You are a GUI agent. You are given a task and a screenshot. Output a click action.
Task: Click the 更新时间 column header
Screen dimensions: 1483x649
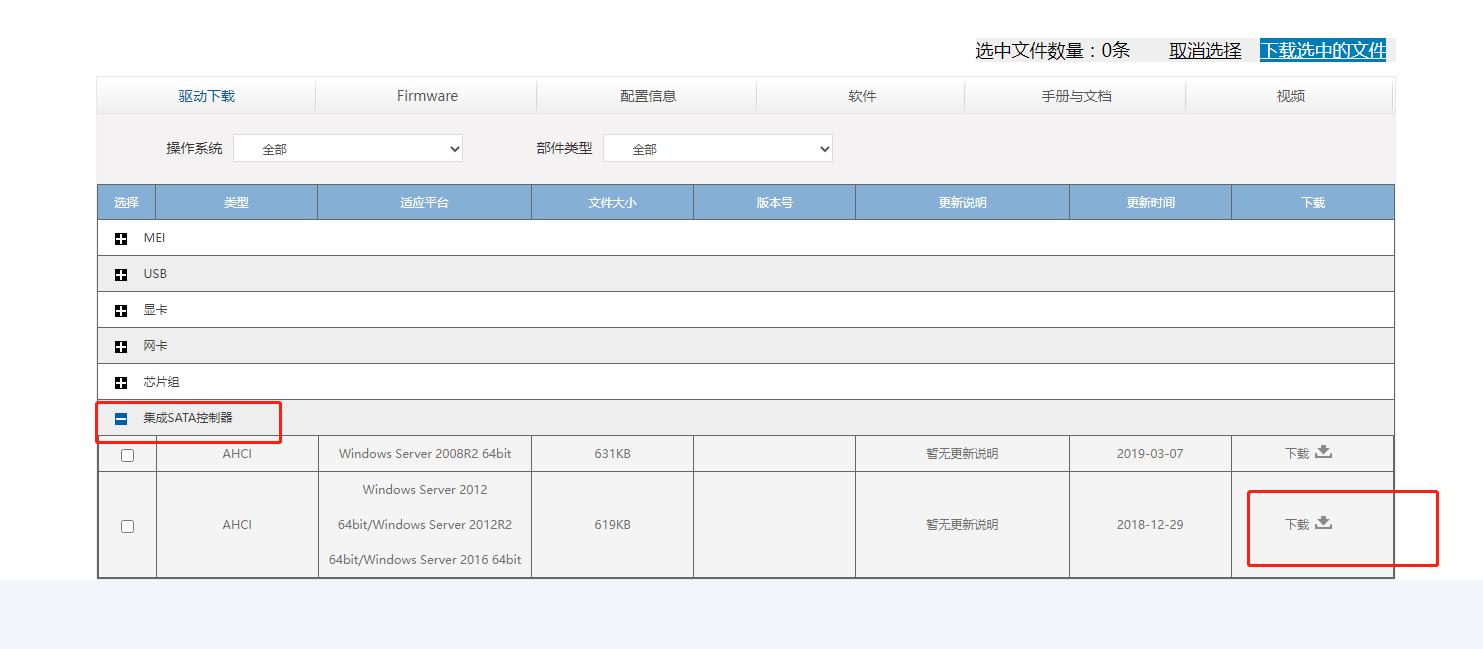pyautogui.click(x=1150, y=202)
